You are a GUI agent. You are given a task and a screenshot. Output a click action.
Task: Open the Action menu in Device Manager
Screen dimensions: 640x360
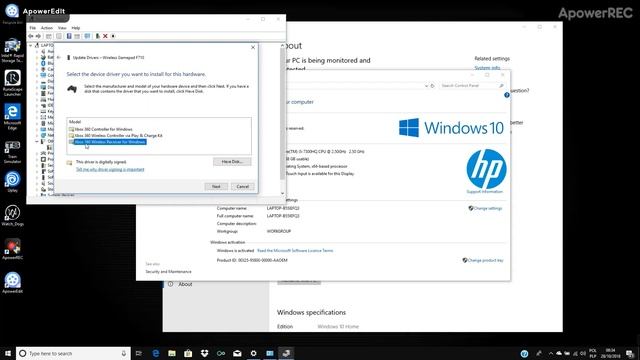coord(47,28)
